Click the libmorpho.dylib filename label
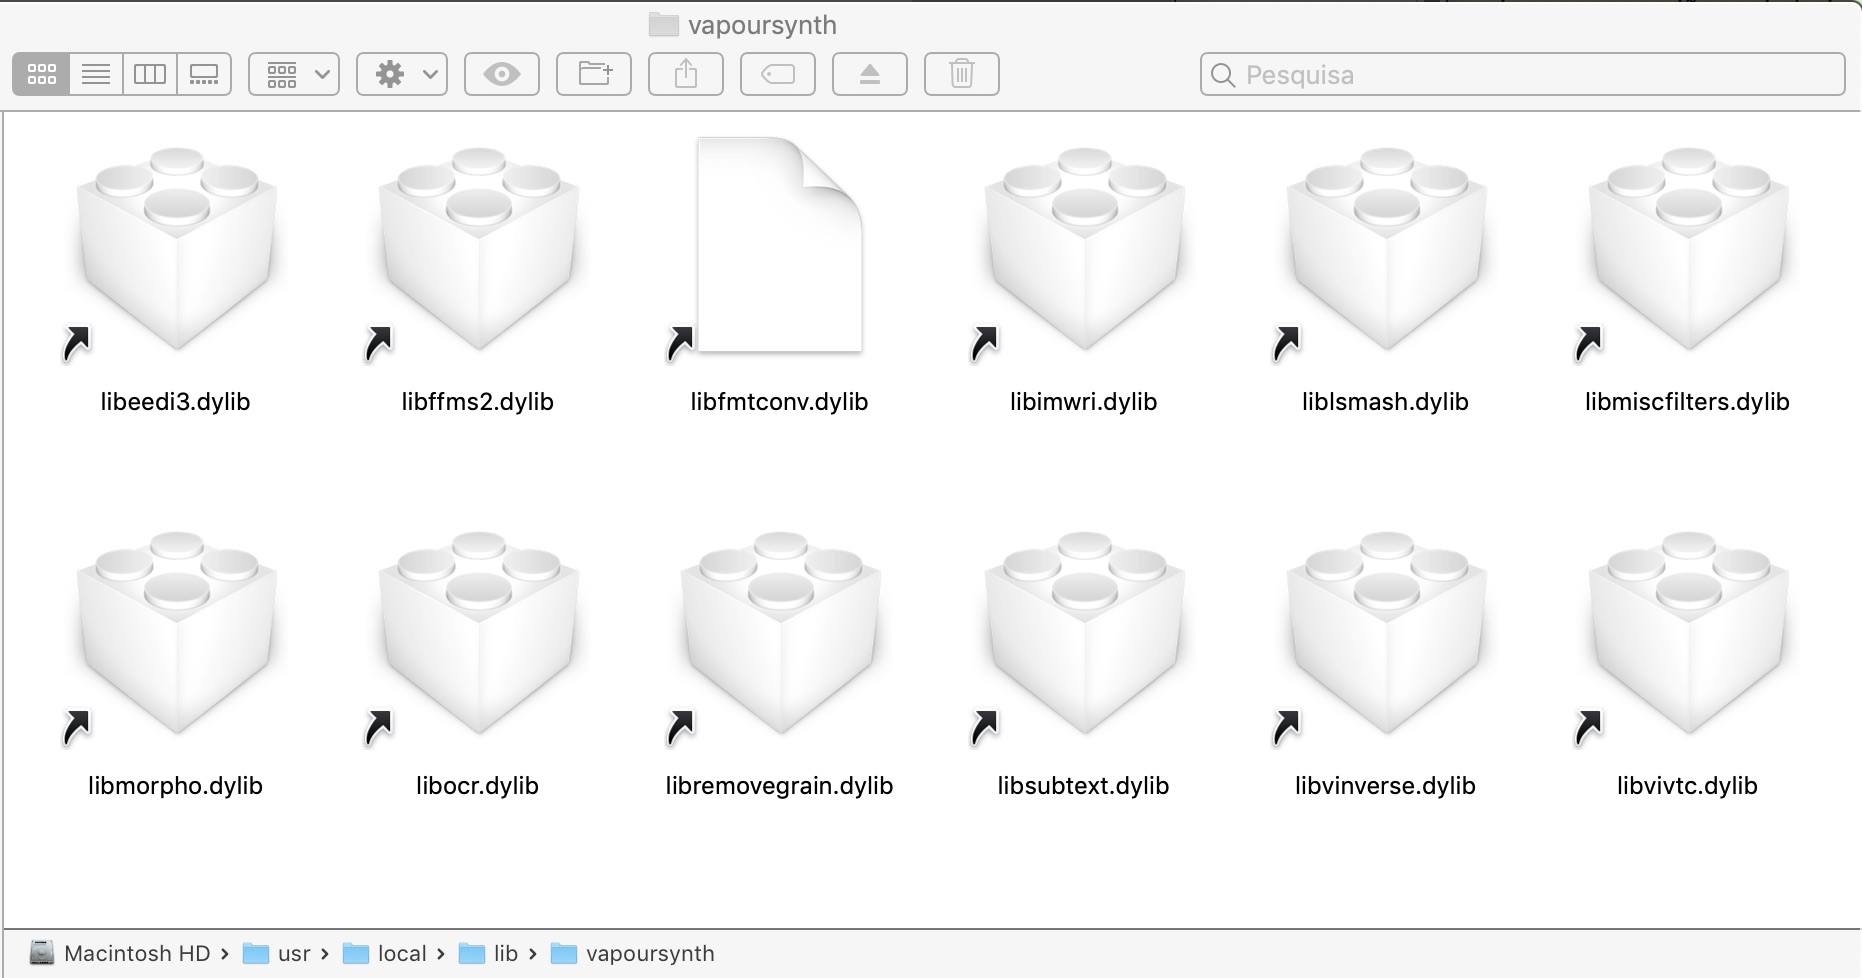 [x=176, y=786]
